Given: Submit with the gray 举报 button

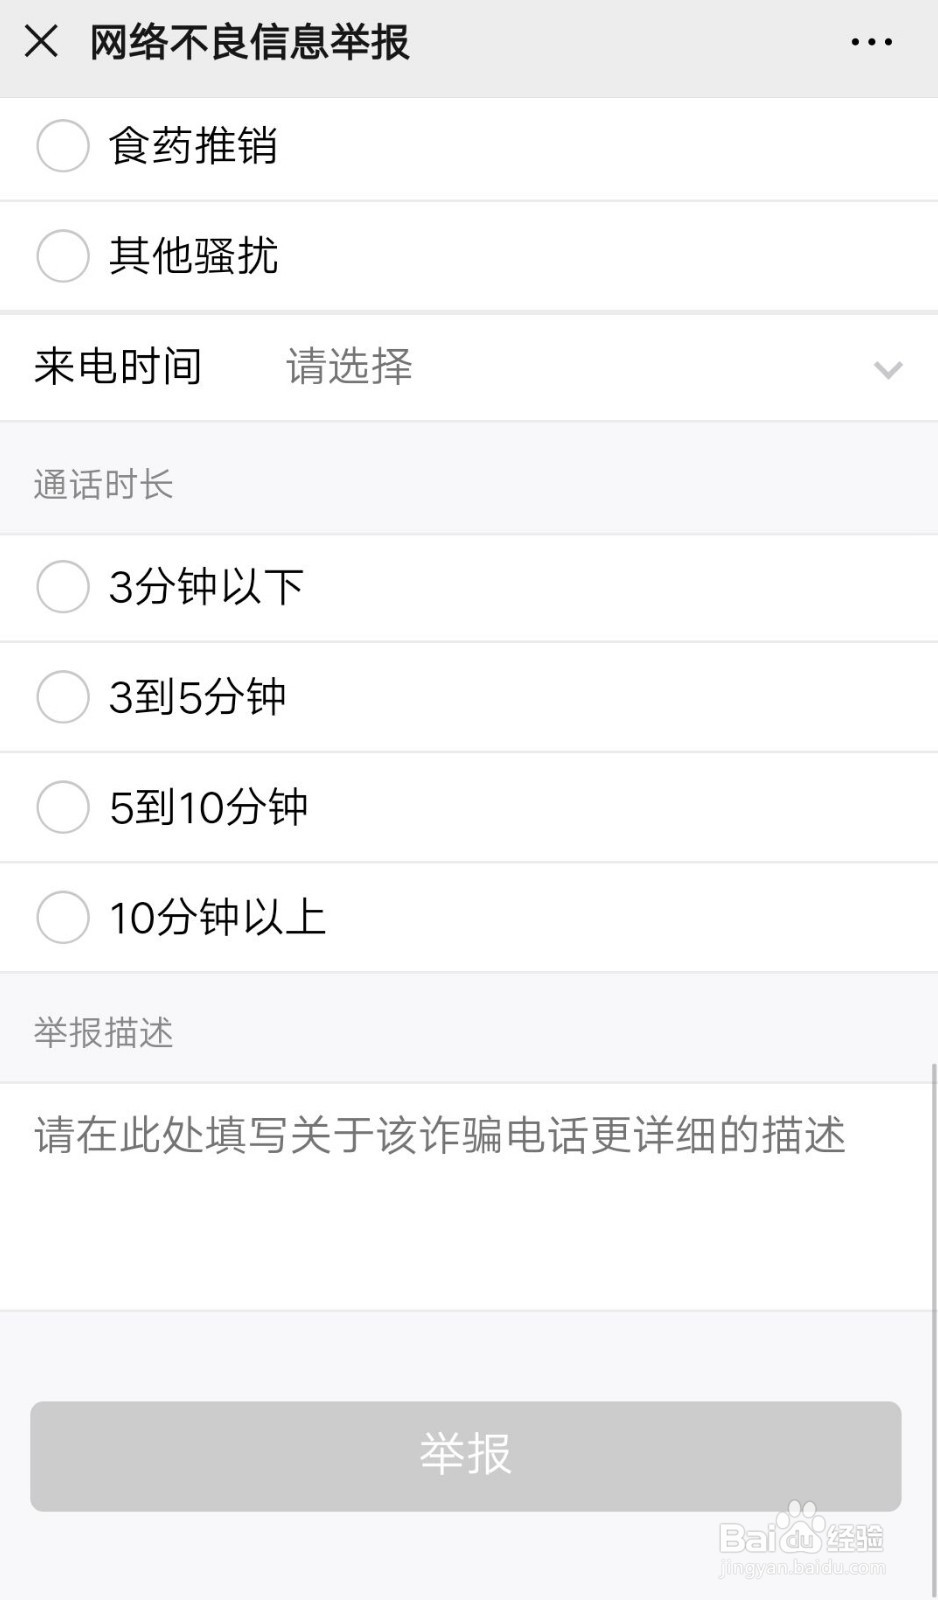Looking at the screenshot, I should pyautogui.click(x=466, y=1456).
